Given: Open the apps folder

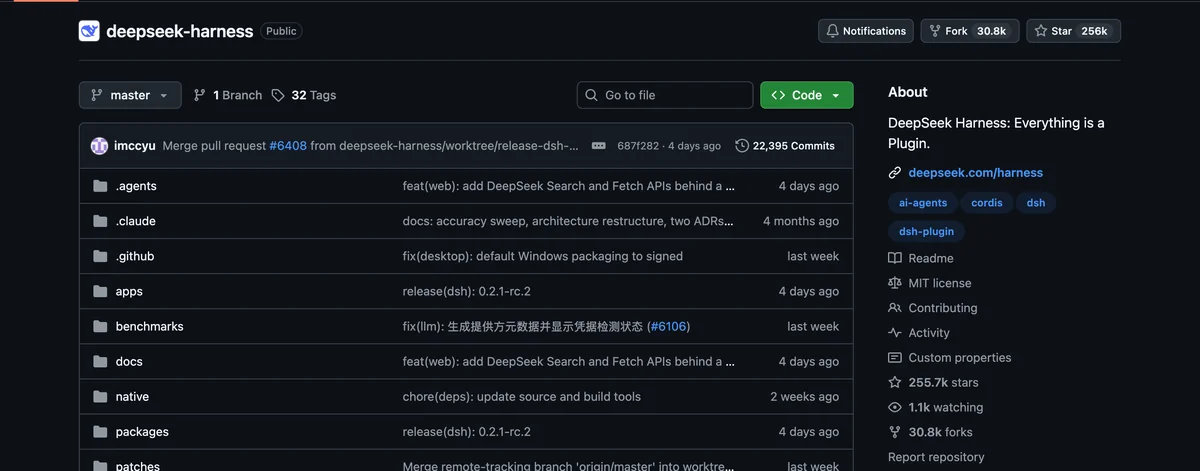Looking at the screenshot, I should click(129, 291).
